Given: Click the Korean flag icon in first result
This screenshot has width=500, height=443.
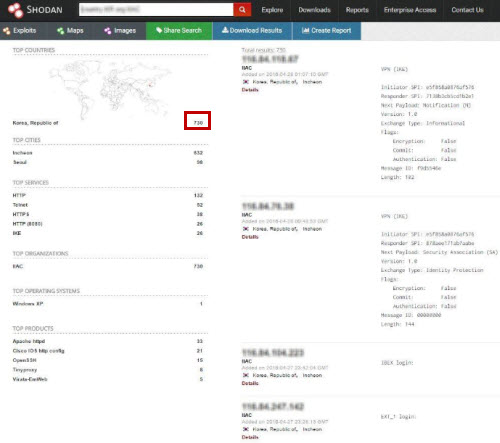Looking at the screenshot, I should pos(246,82).
